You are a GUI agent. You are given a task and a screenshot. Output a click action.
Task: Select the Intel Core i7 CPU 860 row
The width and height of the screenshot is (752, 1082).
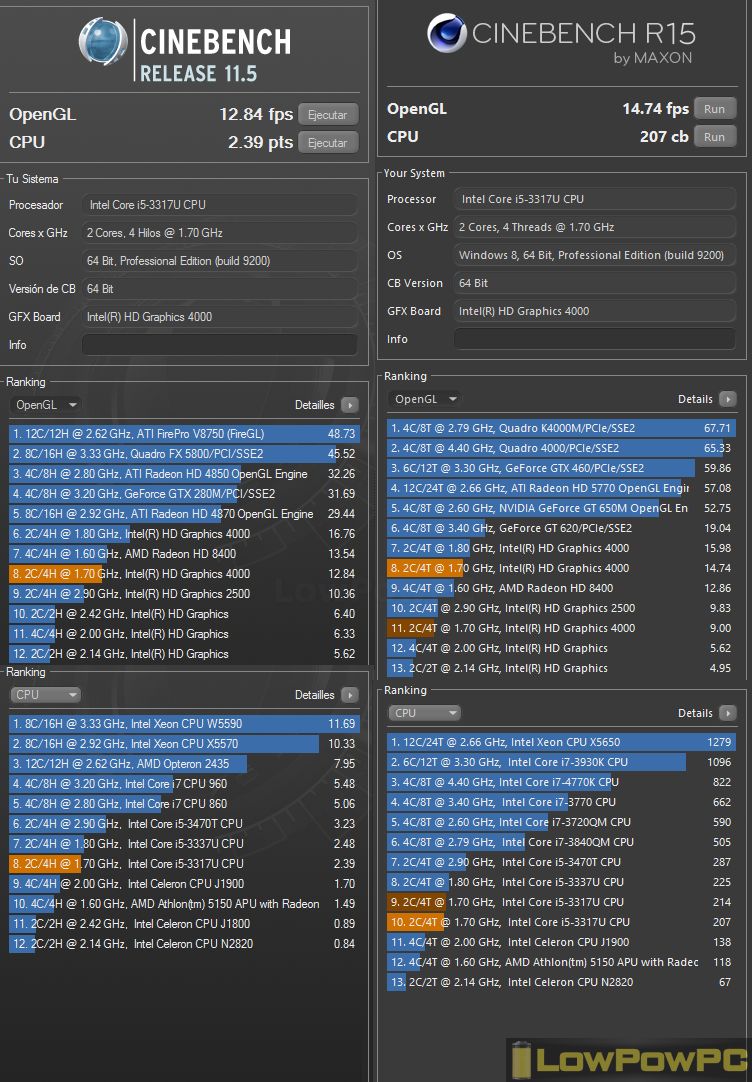pos(184,804)
